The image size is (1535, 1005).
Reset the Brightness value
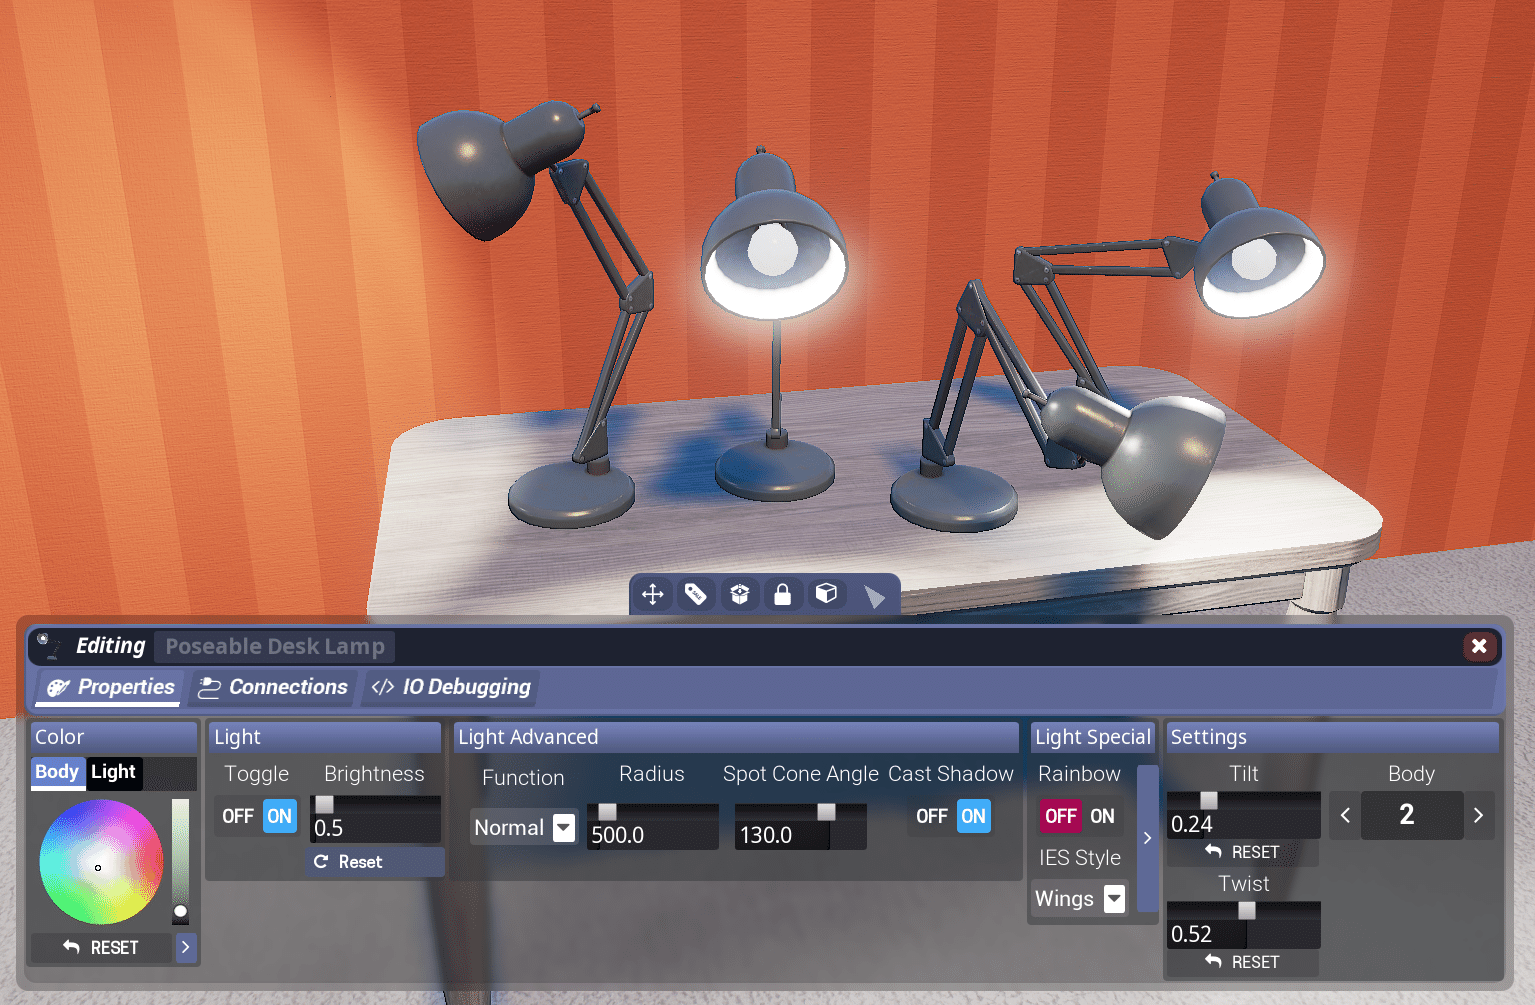point(376,862)
